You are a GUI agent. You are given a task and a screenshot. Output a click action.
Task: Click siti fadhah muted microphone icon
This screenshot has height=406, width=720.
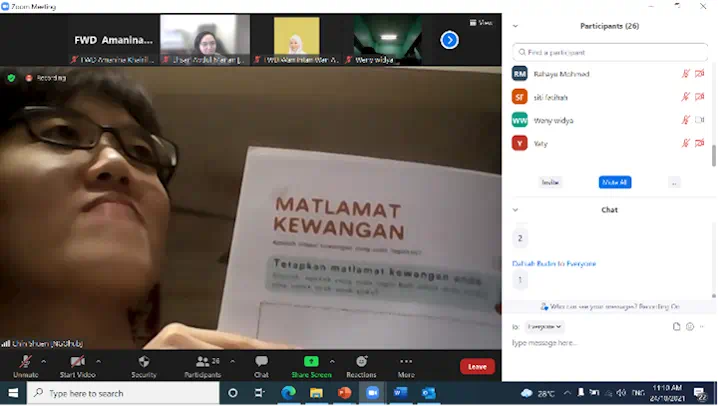point(686,97)
